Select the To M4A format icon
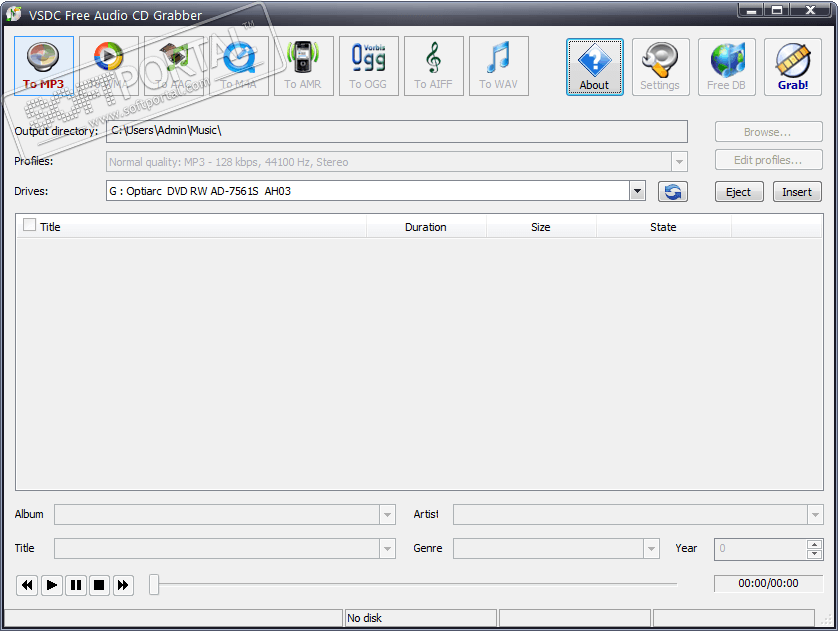The image size is (838, 631). 239,66
